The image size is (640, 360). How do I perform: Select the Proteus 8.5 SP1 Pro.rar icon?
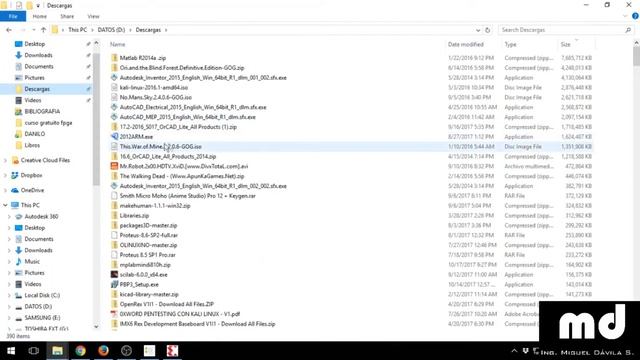coord(114,255)
